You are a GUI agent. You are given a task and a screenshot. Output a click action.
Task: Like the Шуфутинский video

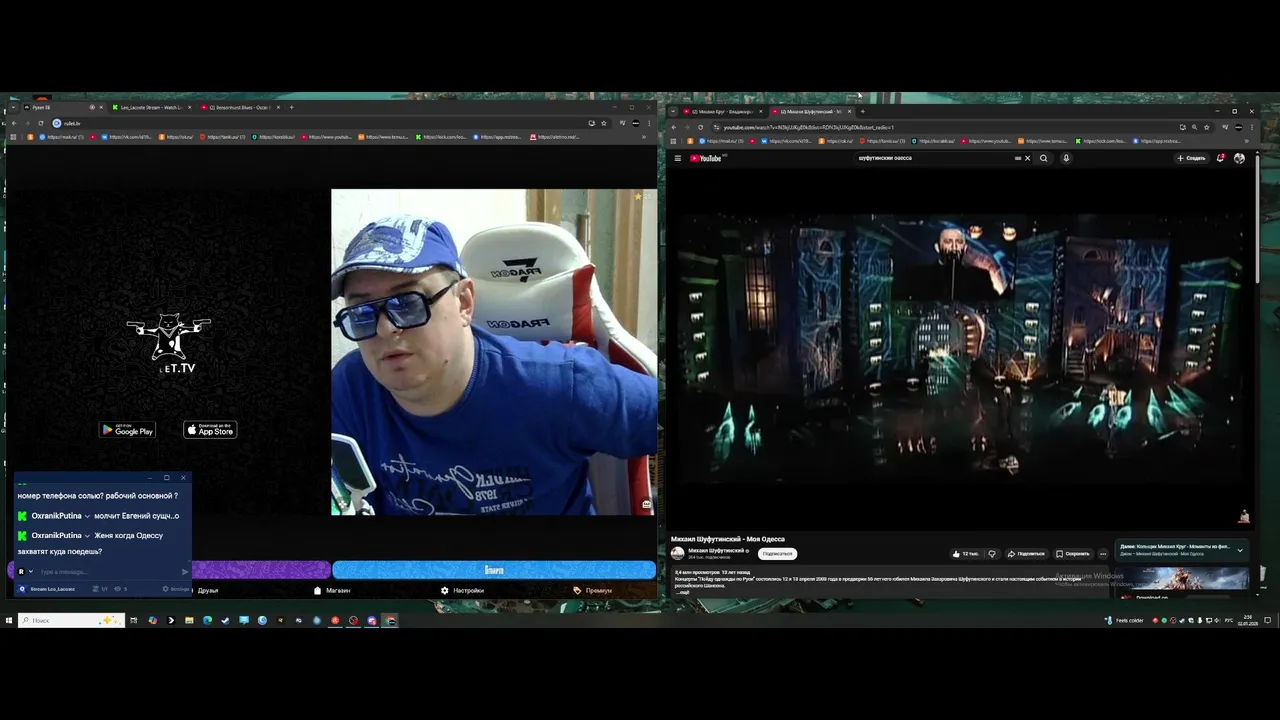[965, 553]
